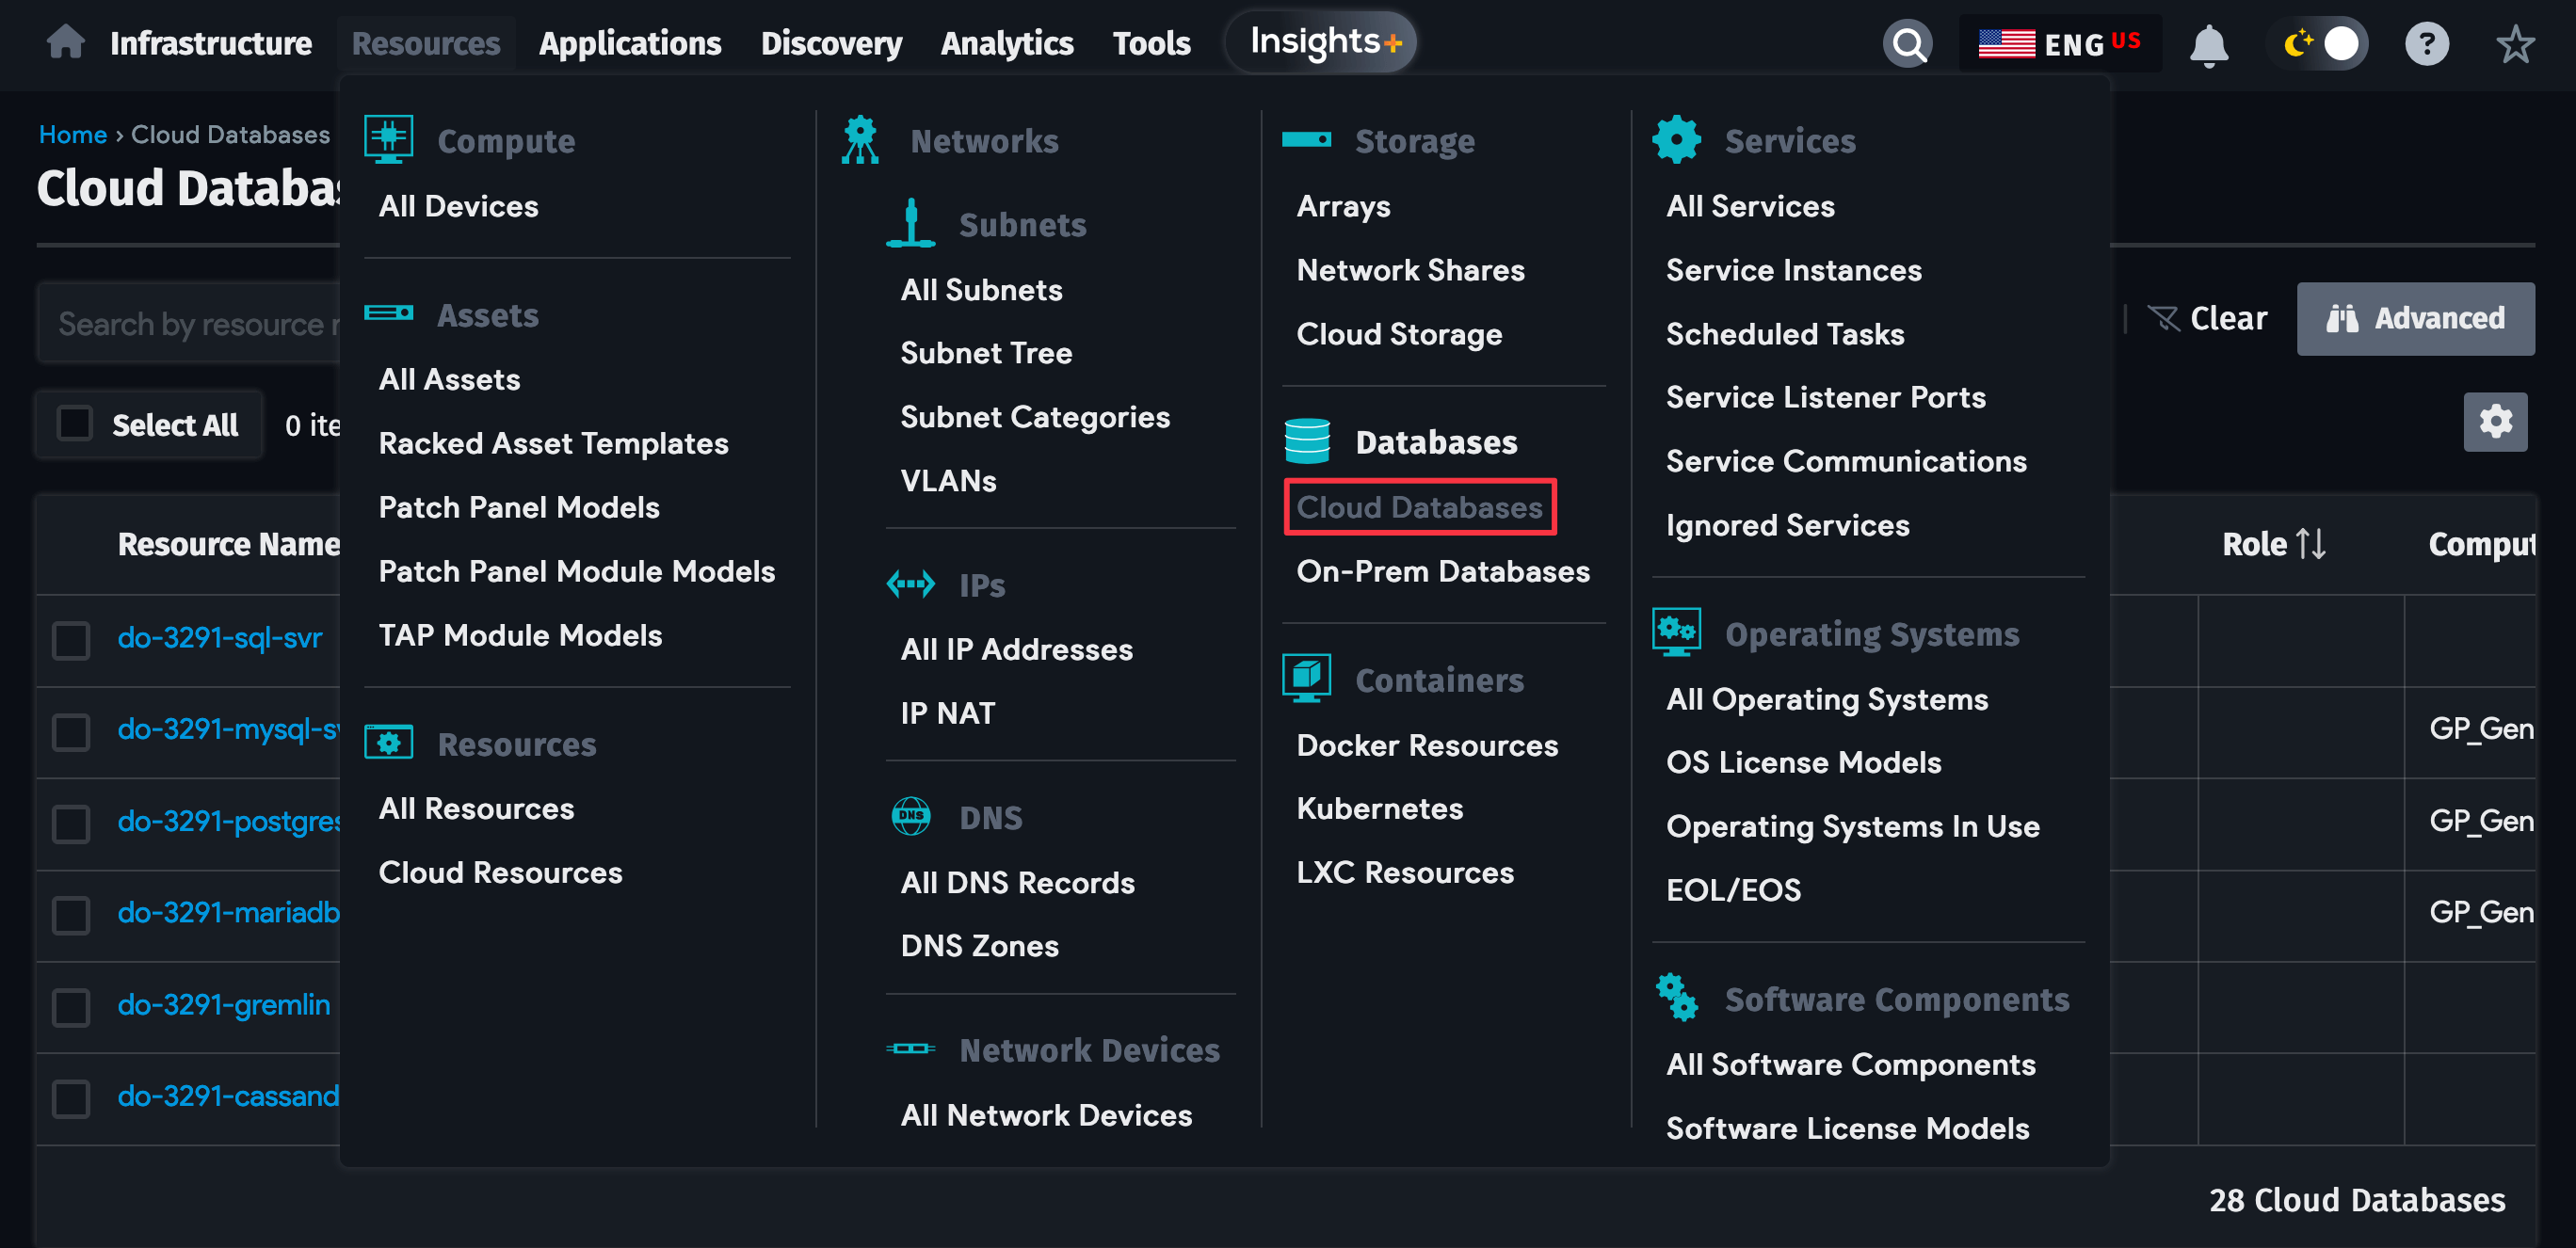Click the notifications bell icon
The image size is (2576, 1248).
click(2210, 42)
